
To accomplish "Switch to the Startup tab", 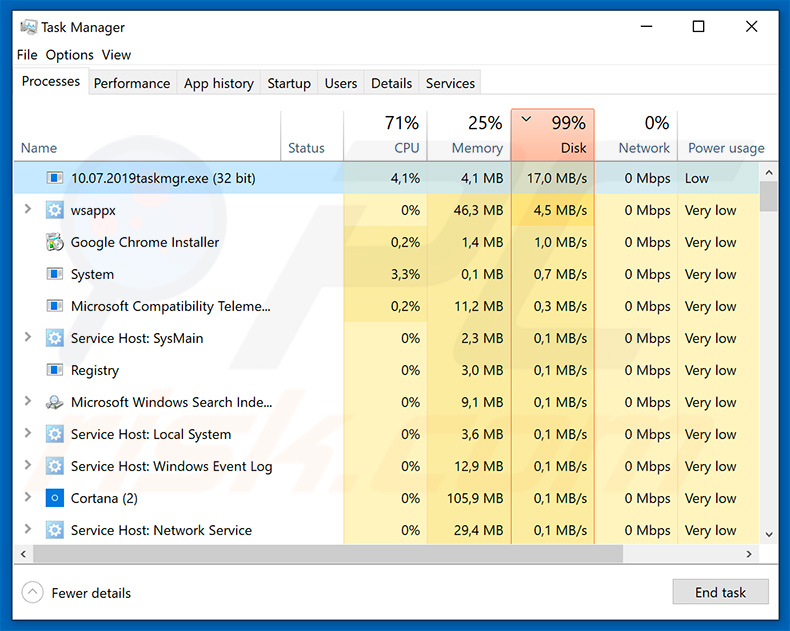I will coord(289,83).
